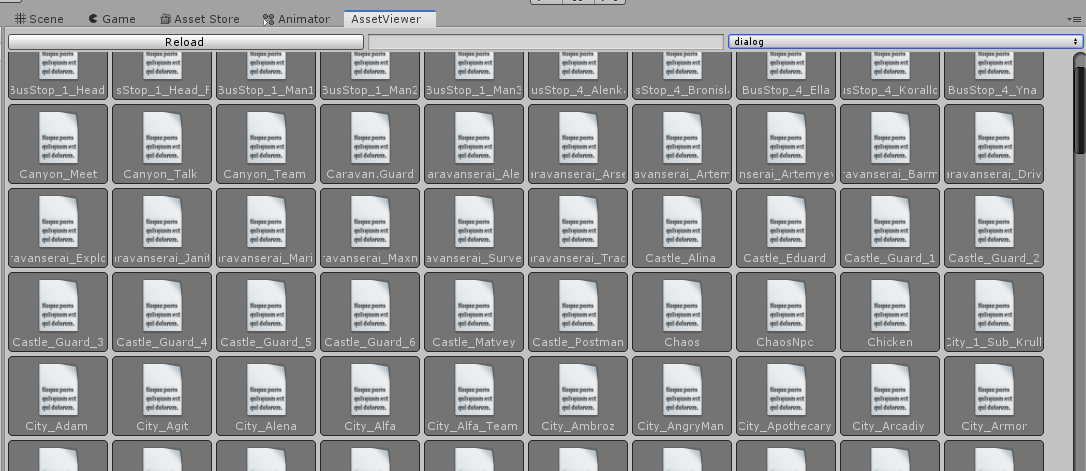Select the City_Ambroz dialog asset
Image resolution: width=1086 pixels, height=471 pixels.
(x=578, y=396)
